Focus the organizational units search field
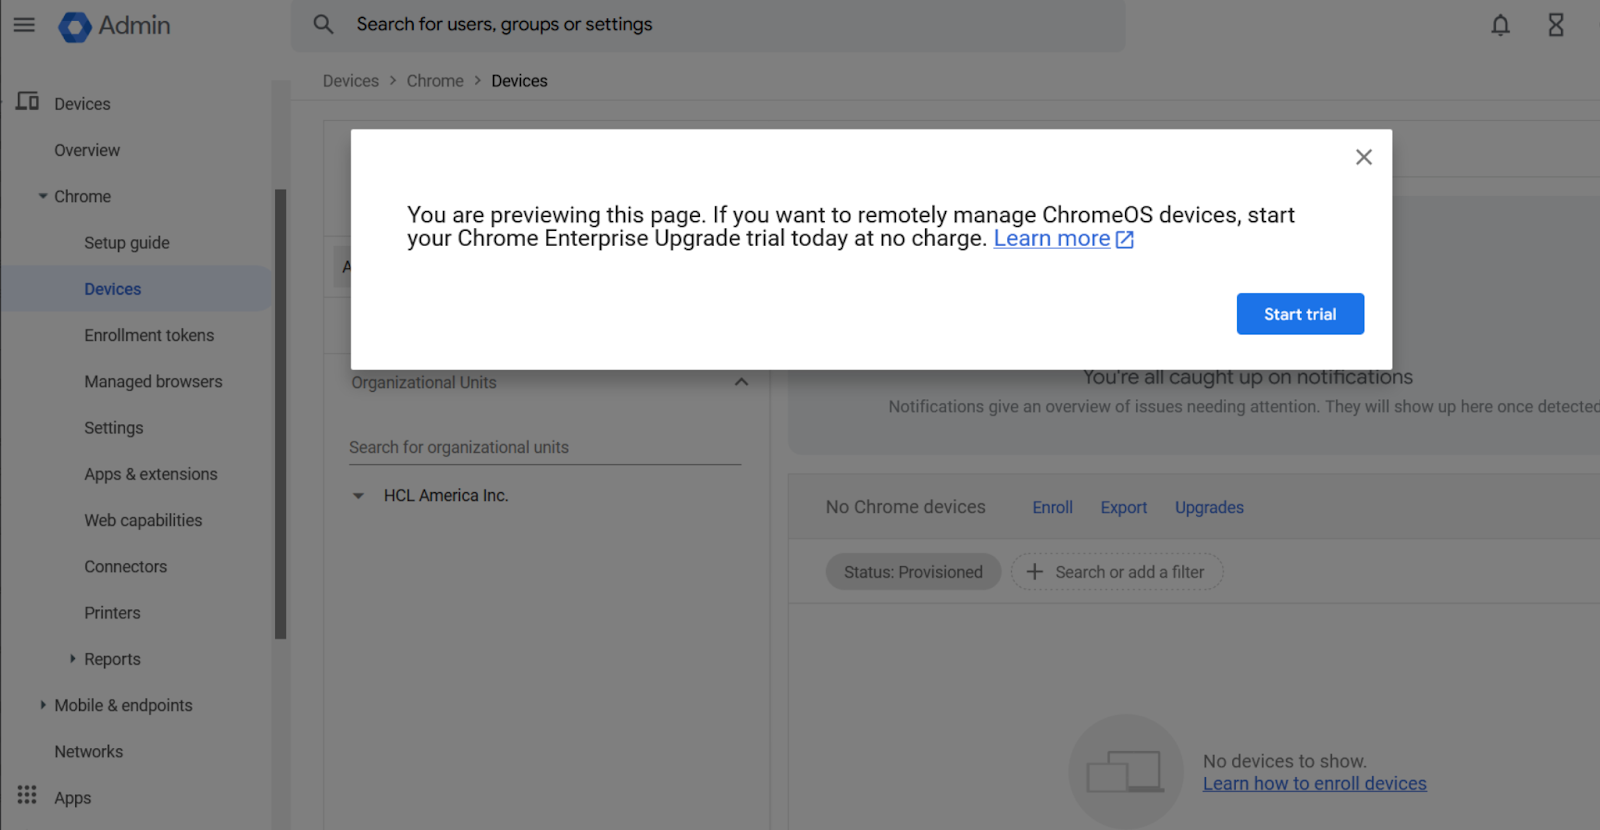 (544, 447)
